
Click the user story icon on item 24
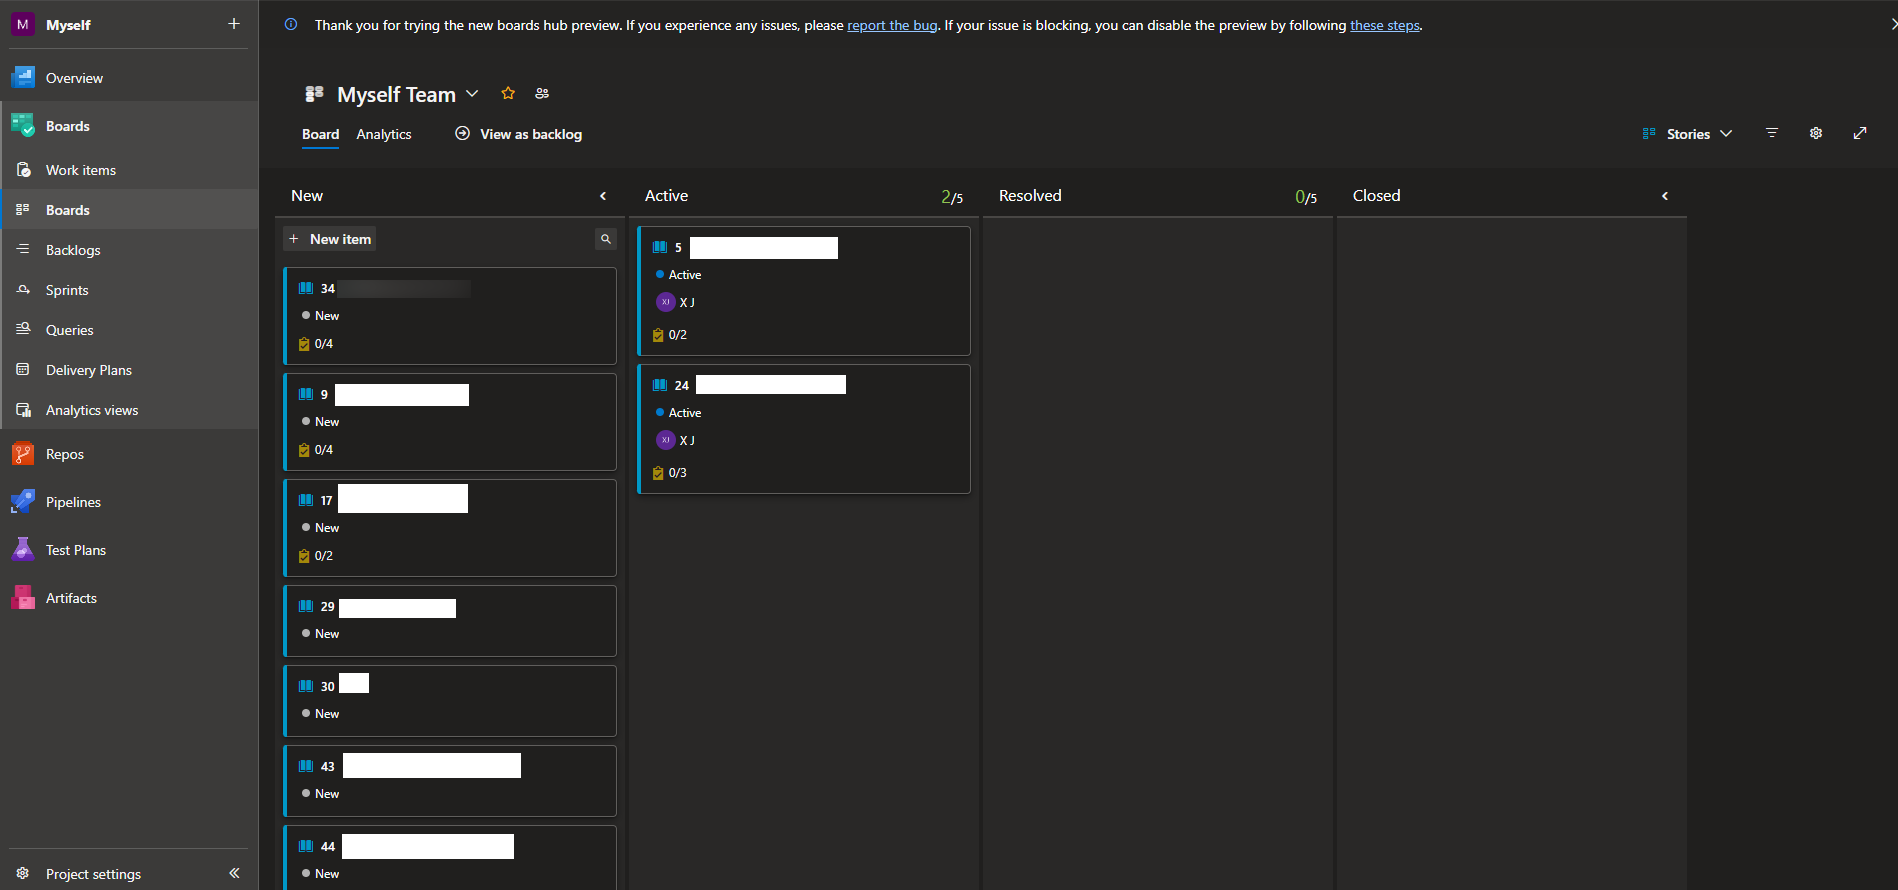(660, 385)
